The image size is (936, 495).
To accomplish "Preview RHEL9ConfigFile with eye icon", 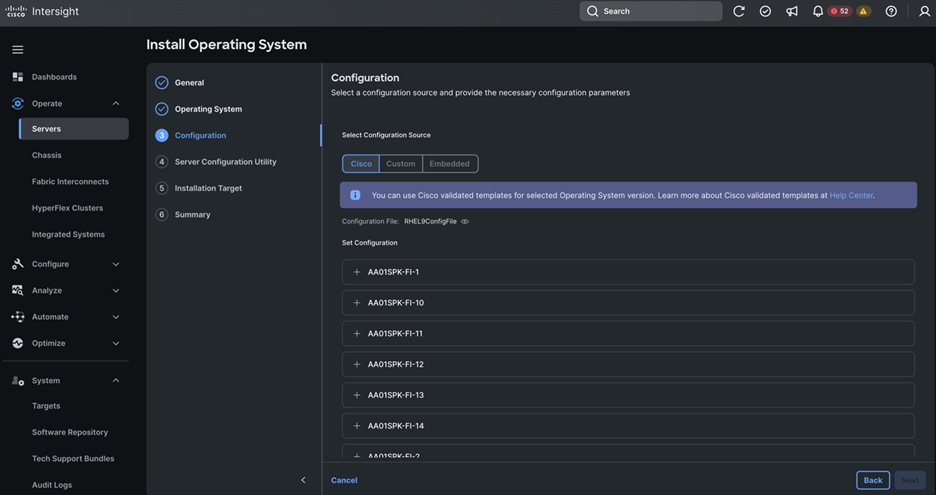I will pos(465,222).
